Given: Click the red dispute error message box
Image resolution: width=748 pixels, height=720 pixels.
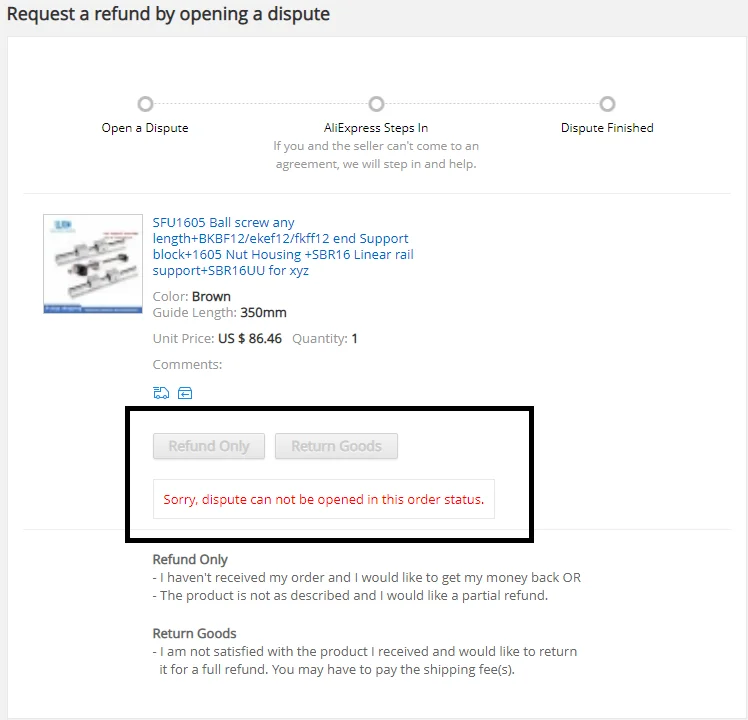Looking at the screenshot, I should 324,499.
